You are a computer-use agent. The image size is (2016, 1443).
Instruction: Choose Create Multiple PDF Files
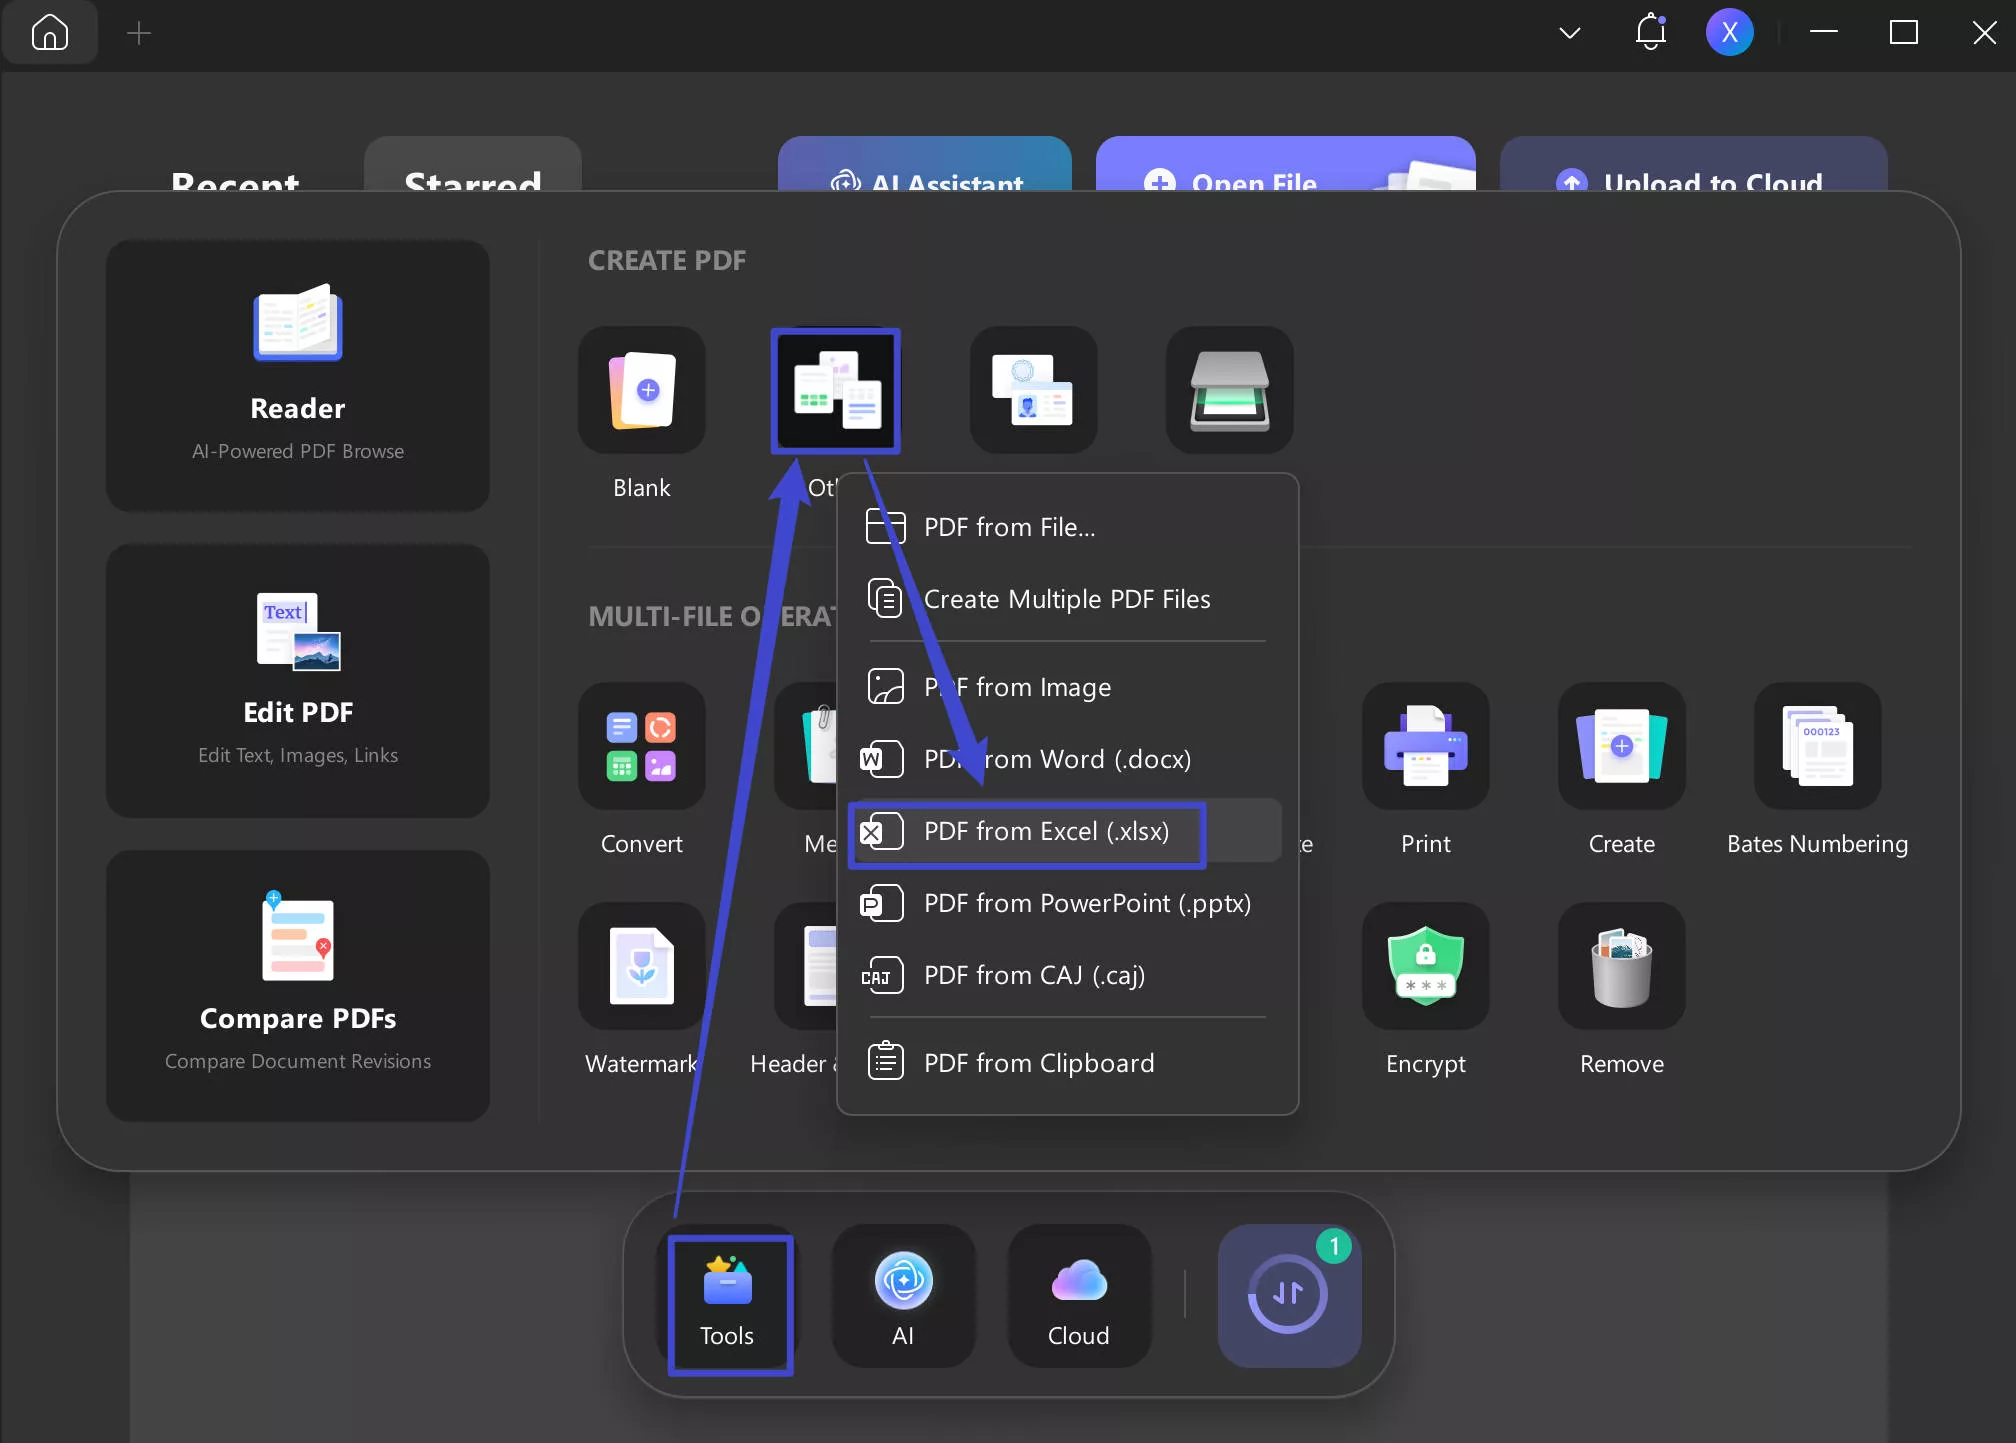(x=1066, y=599)
